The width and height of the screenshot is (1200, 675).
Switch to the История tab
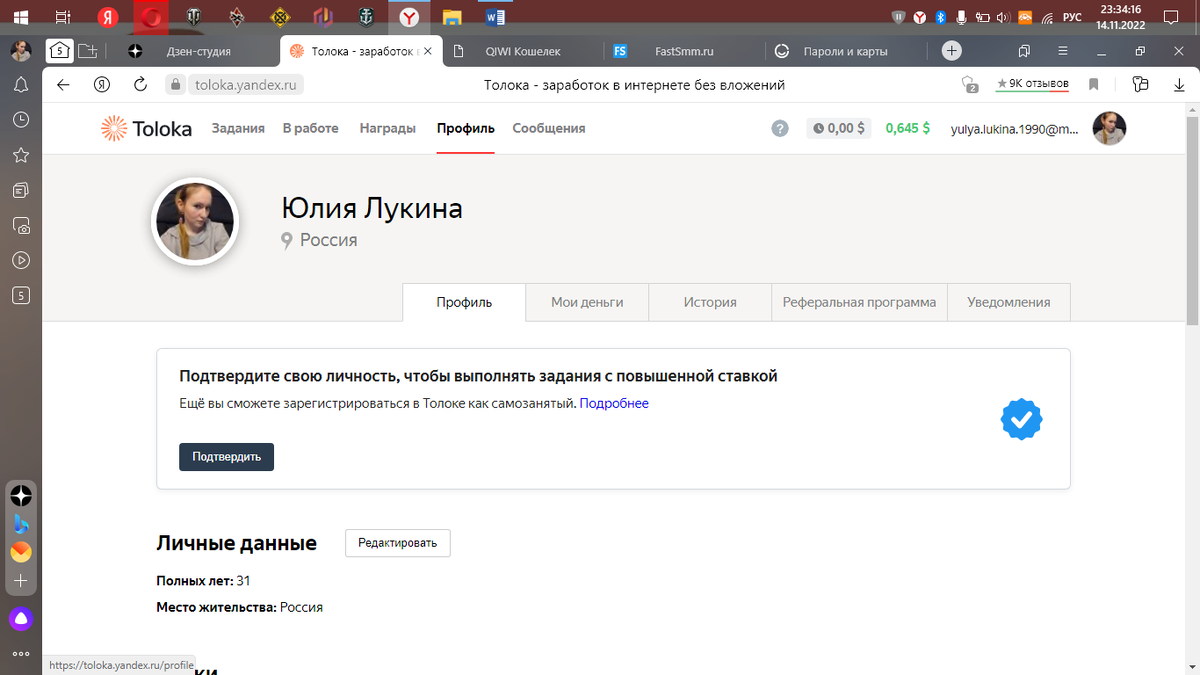[x=710, y=302]
